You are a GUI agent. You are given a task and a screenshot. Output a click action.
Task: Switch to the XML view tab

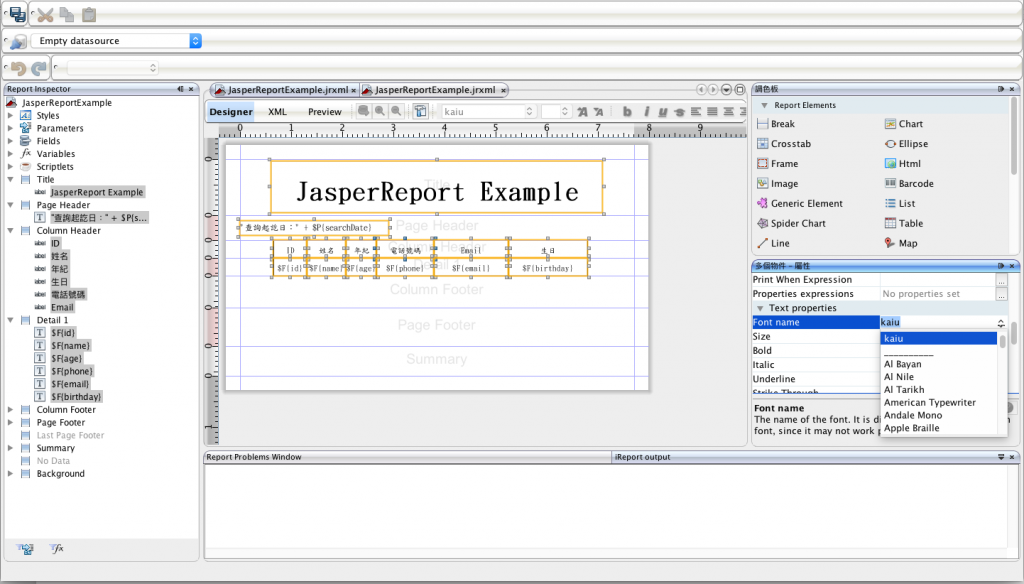point(278,112)
